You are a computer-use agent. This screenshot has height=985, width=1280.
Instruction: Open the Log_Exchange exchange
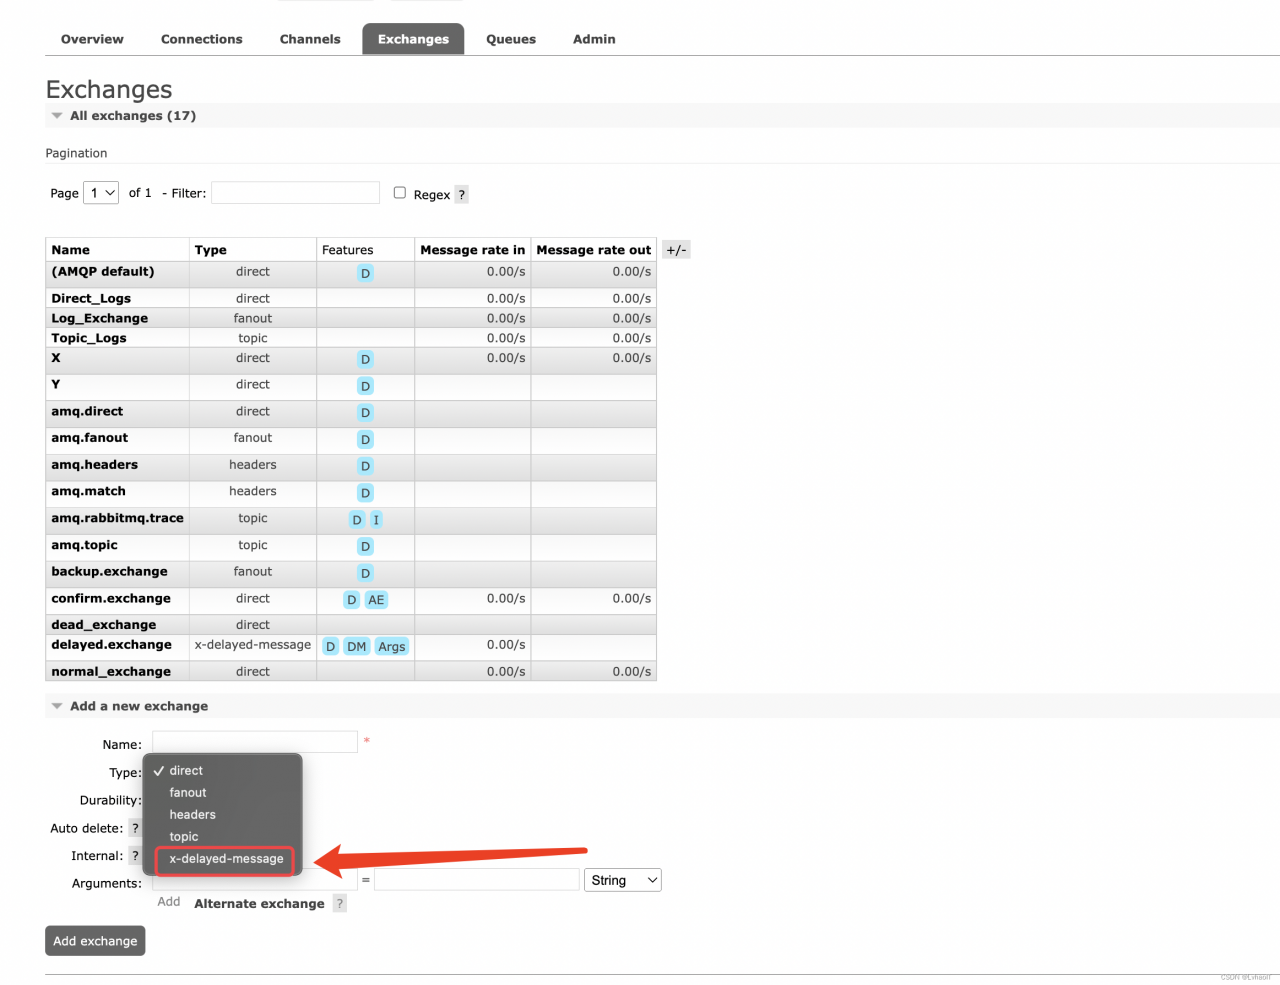click(x=100, y=319)
